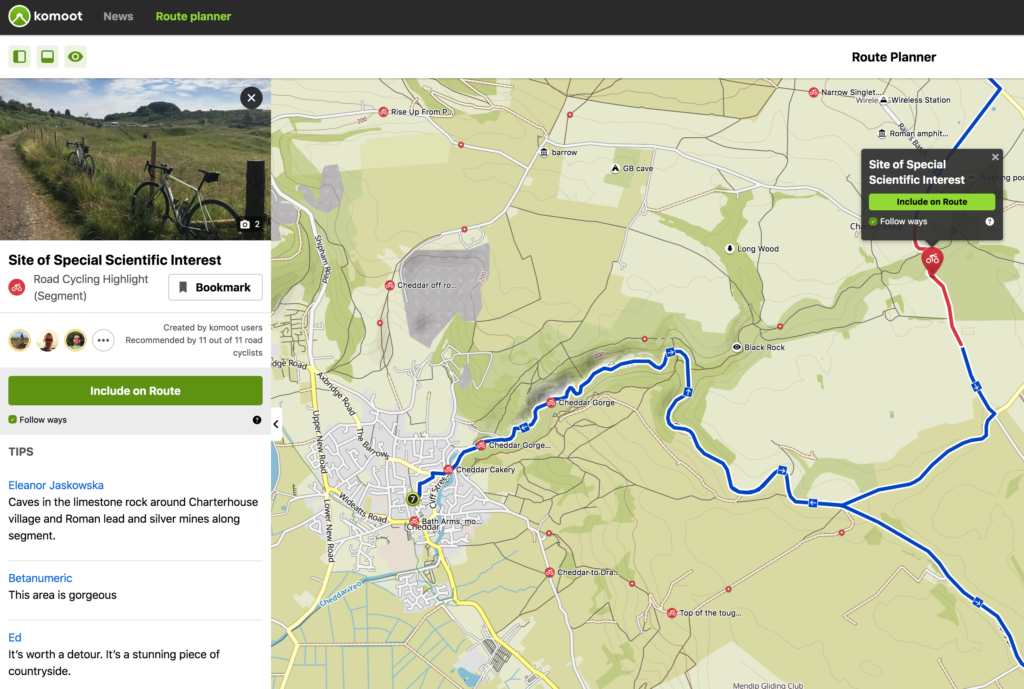Select the large red cycling highlight pin on map
Screen dimensions: 1024x689
(932, 261)
